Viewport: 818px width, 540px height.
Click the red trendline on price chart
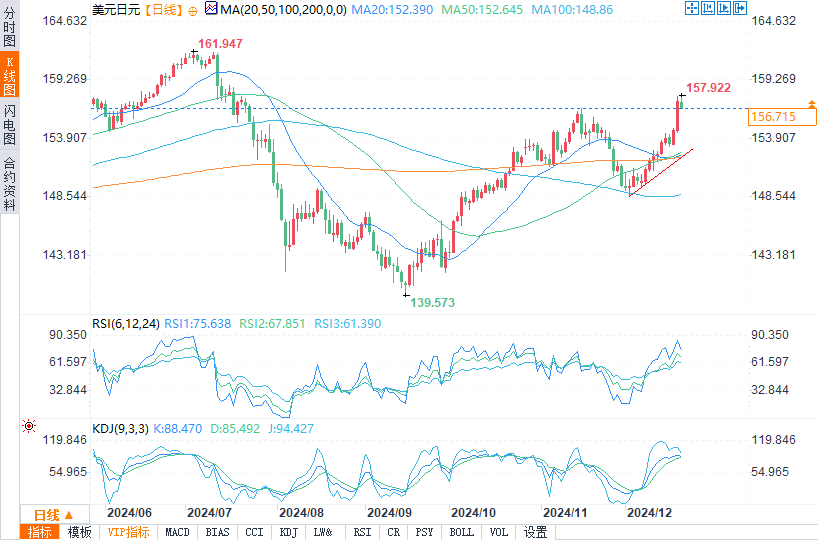[661, 173]
